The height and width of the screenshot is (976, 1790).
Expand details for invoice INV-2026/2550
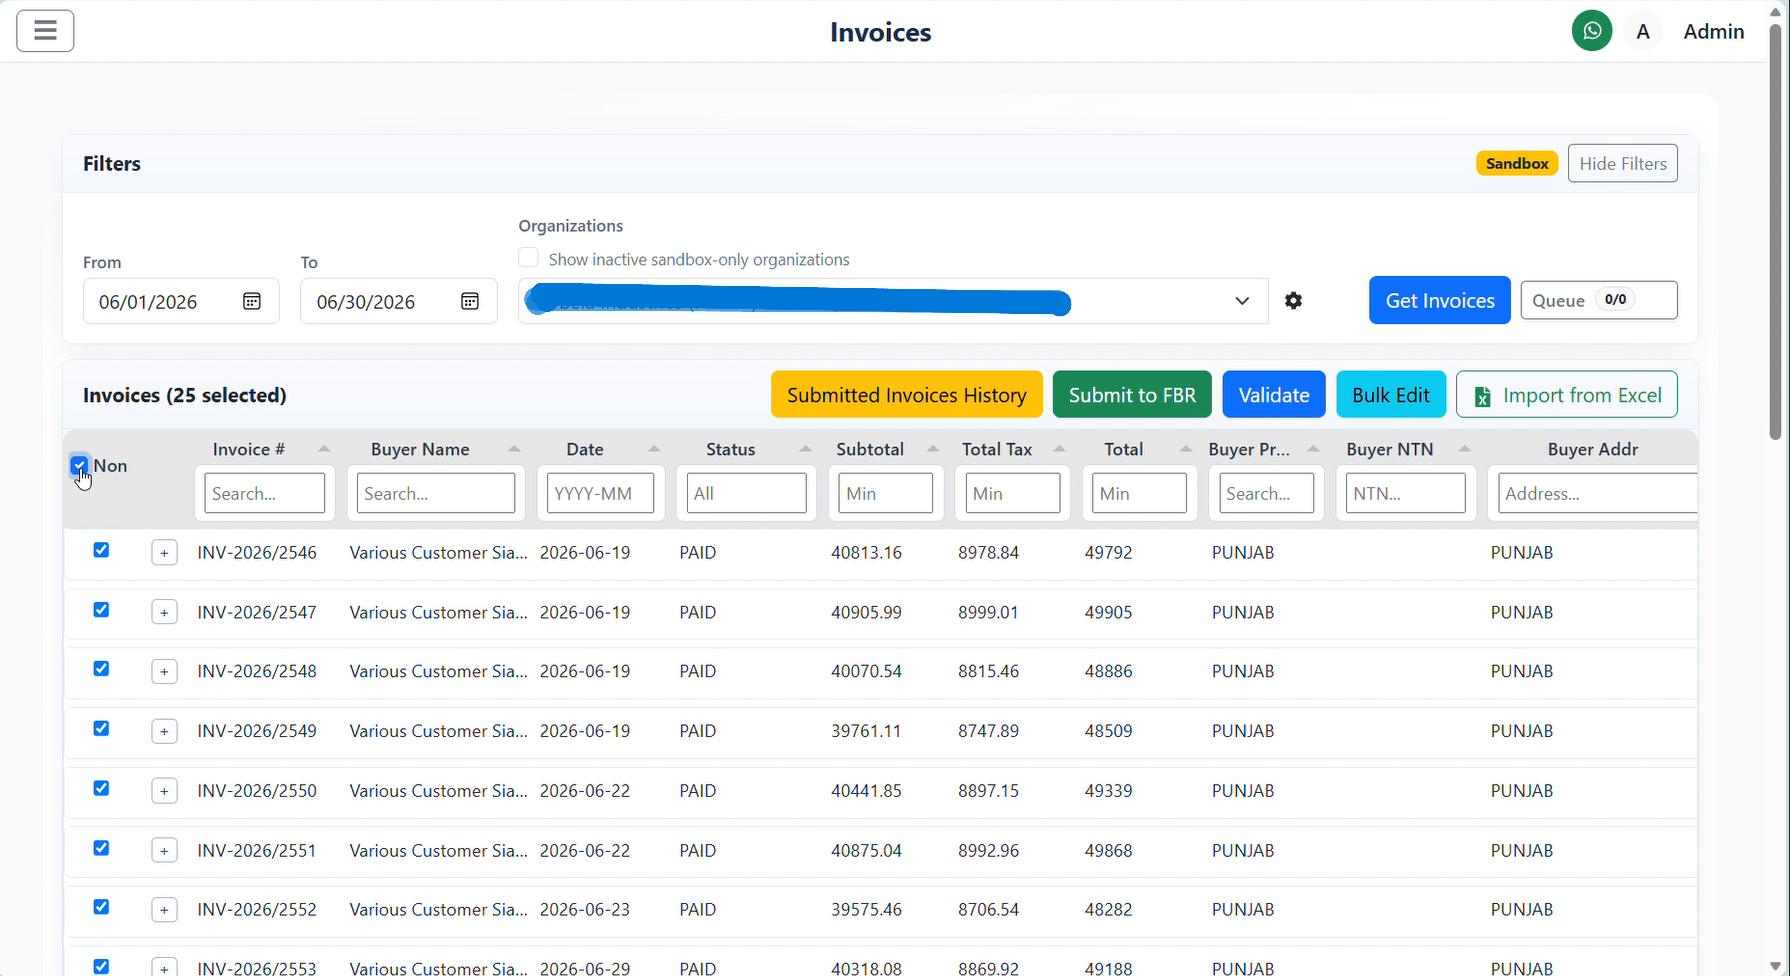click(164, 791)
